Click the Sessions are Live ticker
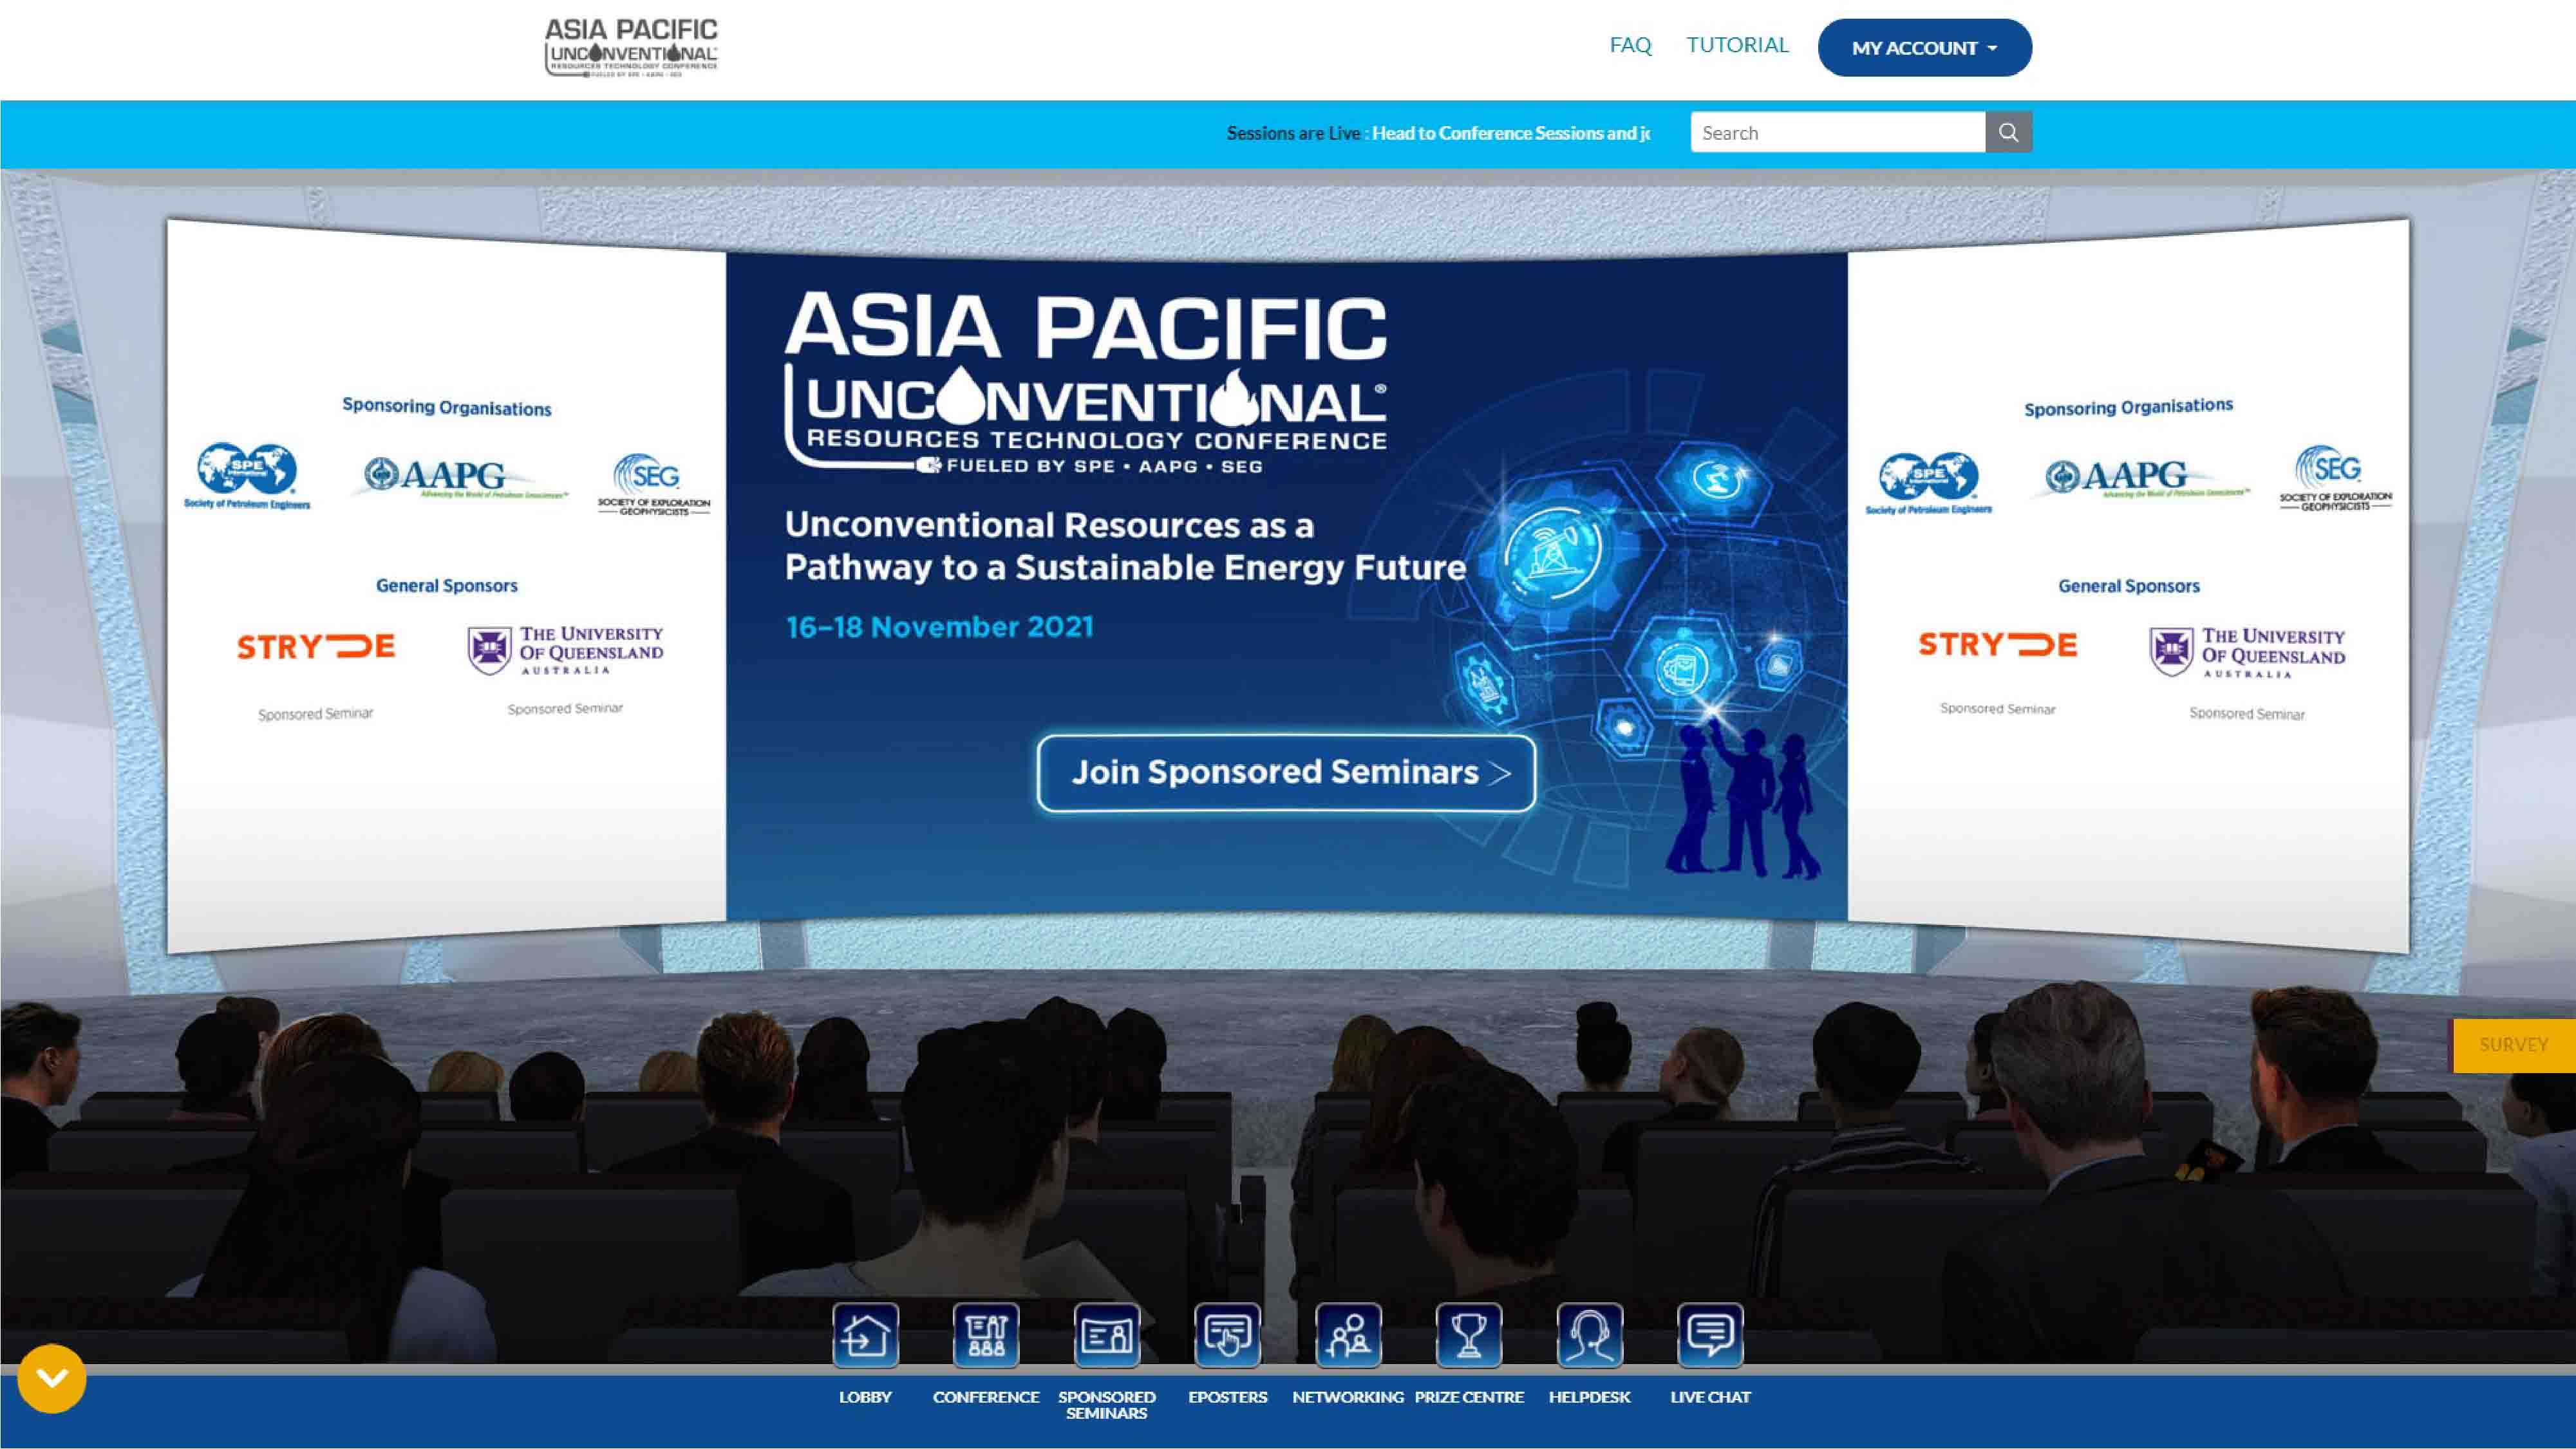Viewport: 2576px width, 1449px height. (x=1438, y=133)
